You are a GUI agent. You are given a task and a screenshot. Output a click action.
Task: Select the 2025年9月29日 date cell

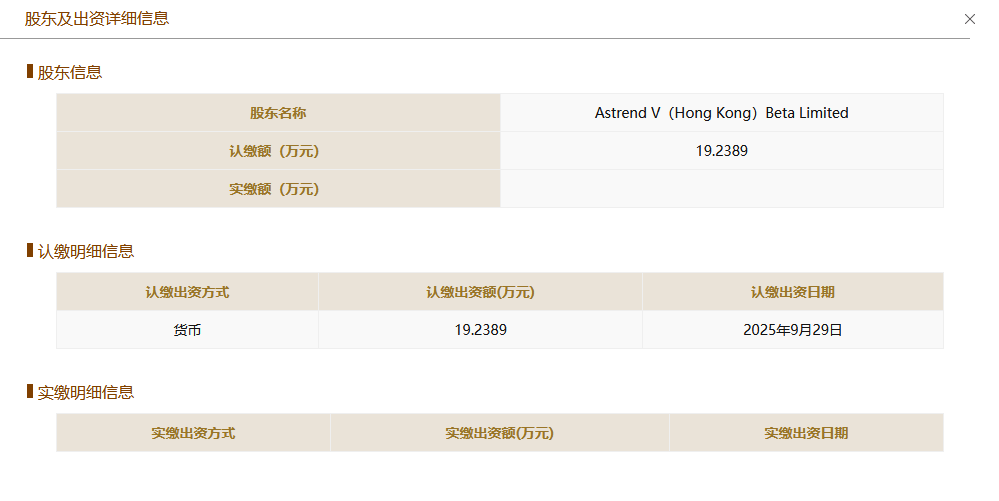792,330
